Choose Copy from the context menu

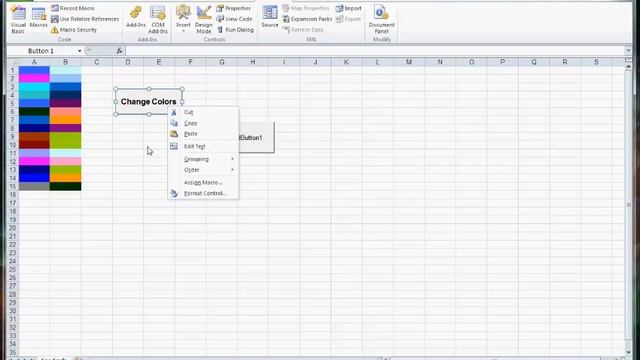click(203, 123)
